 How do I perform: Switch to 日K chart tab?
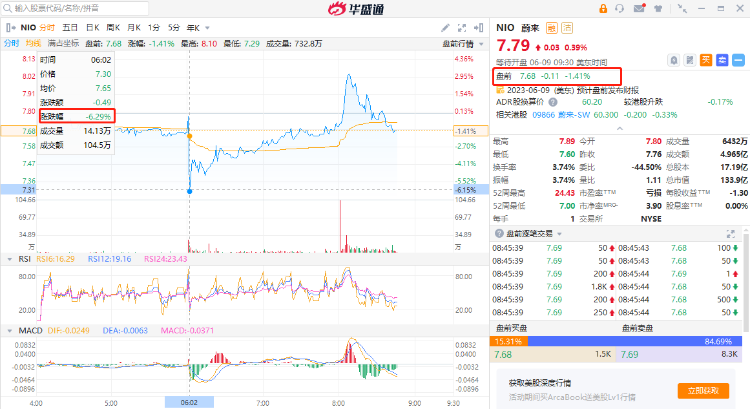coord(92,28)
